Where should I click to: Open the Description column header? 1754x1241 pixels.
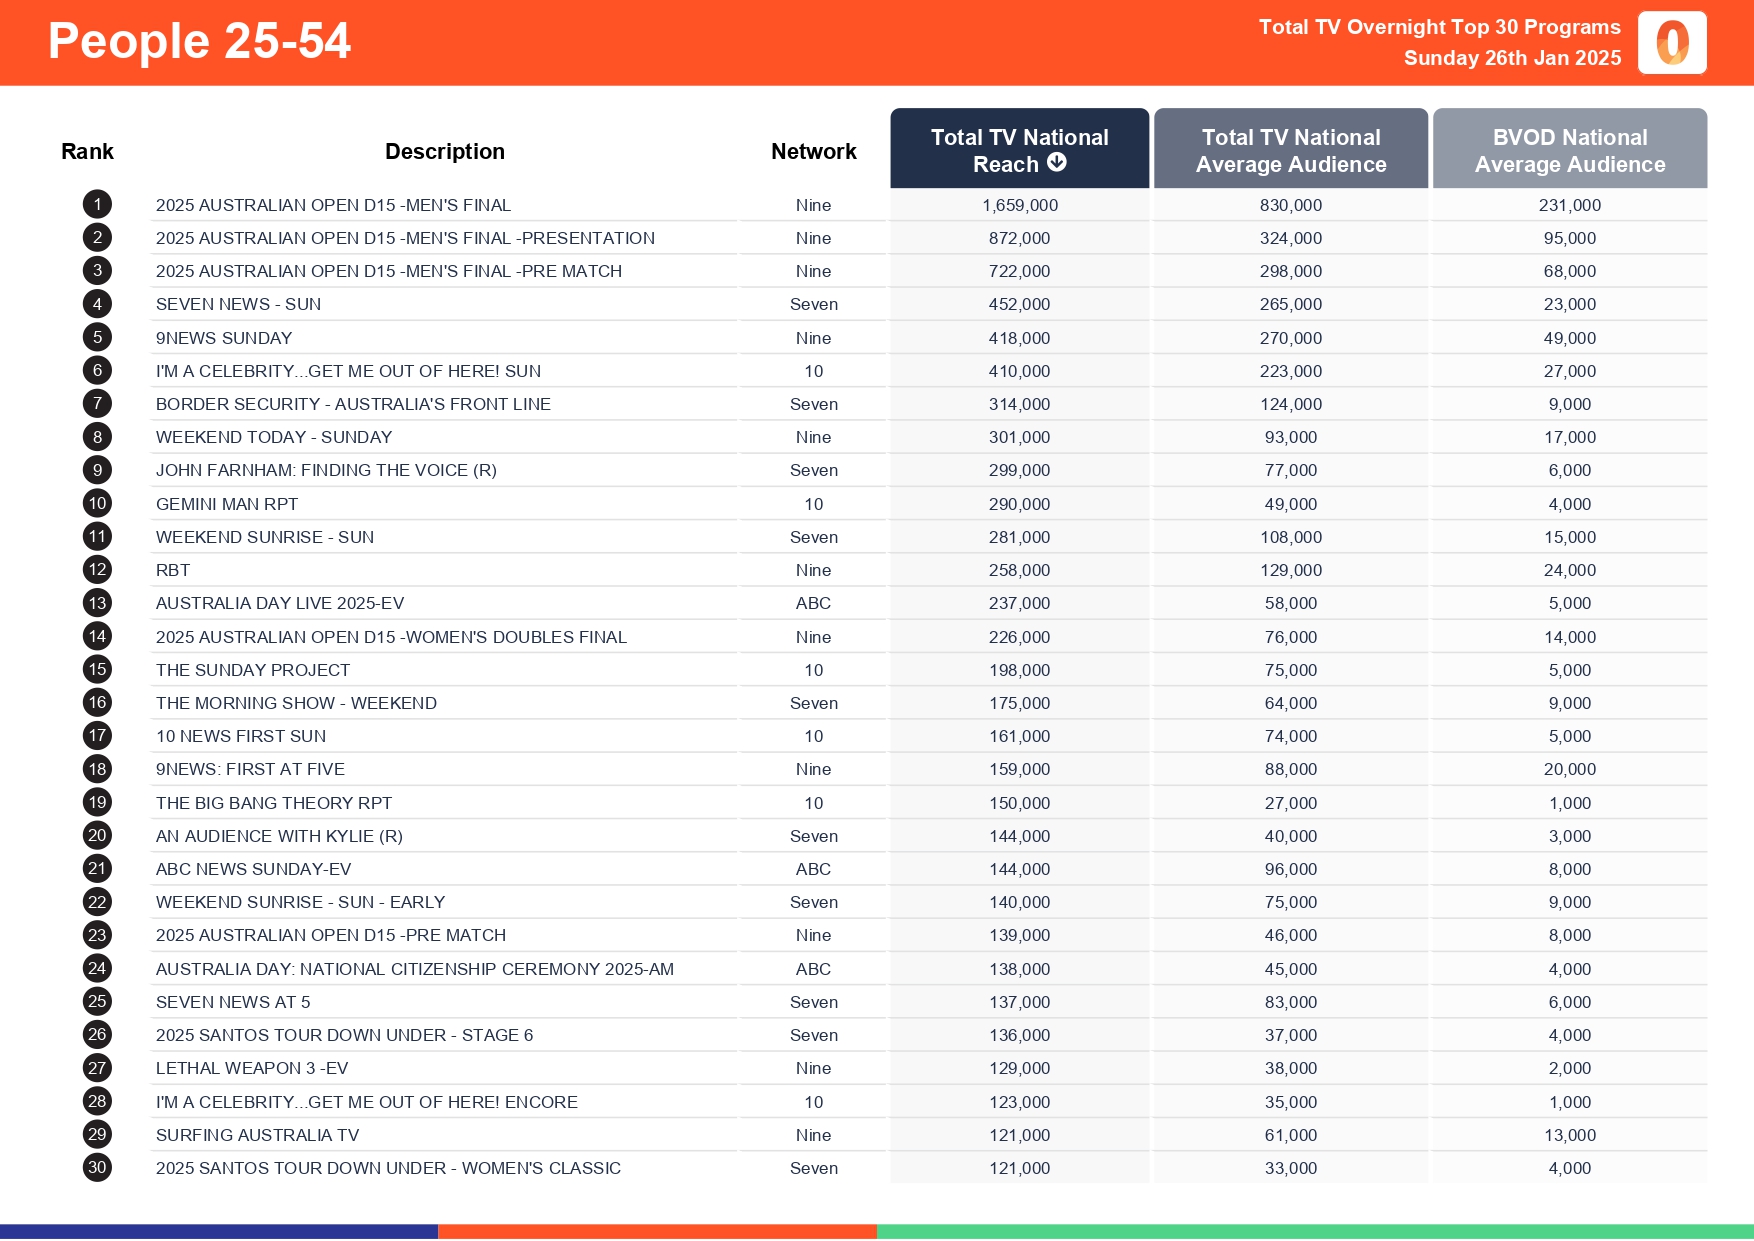click(444, 150)
